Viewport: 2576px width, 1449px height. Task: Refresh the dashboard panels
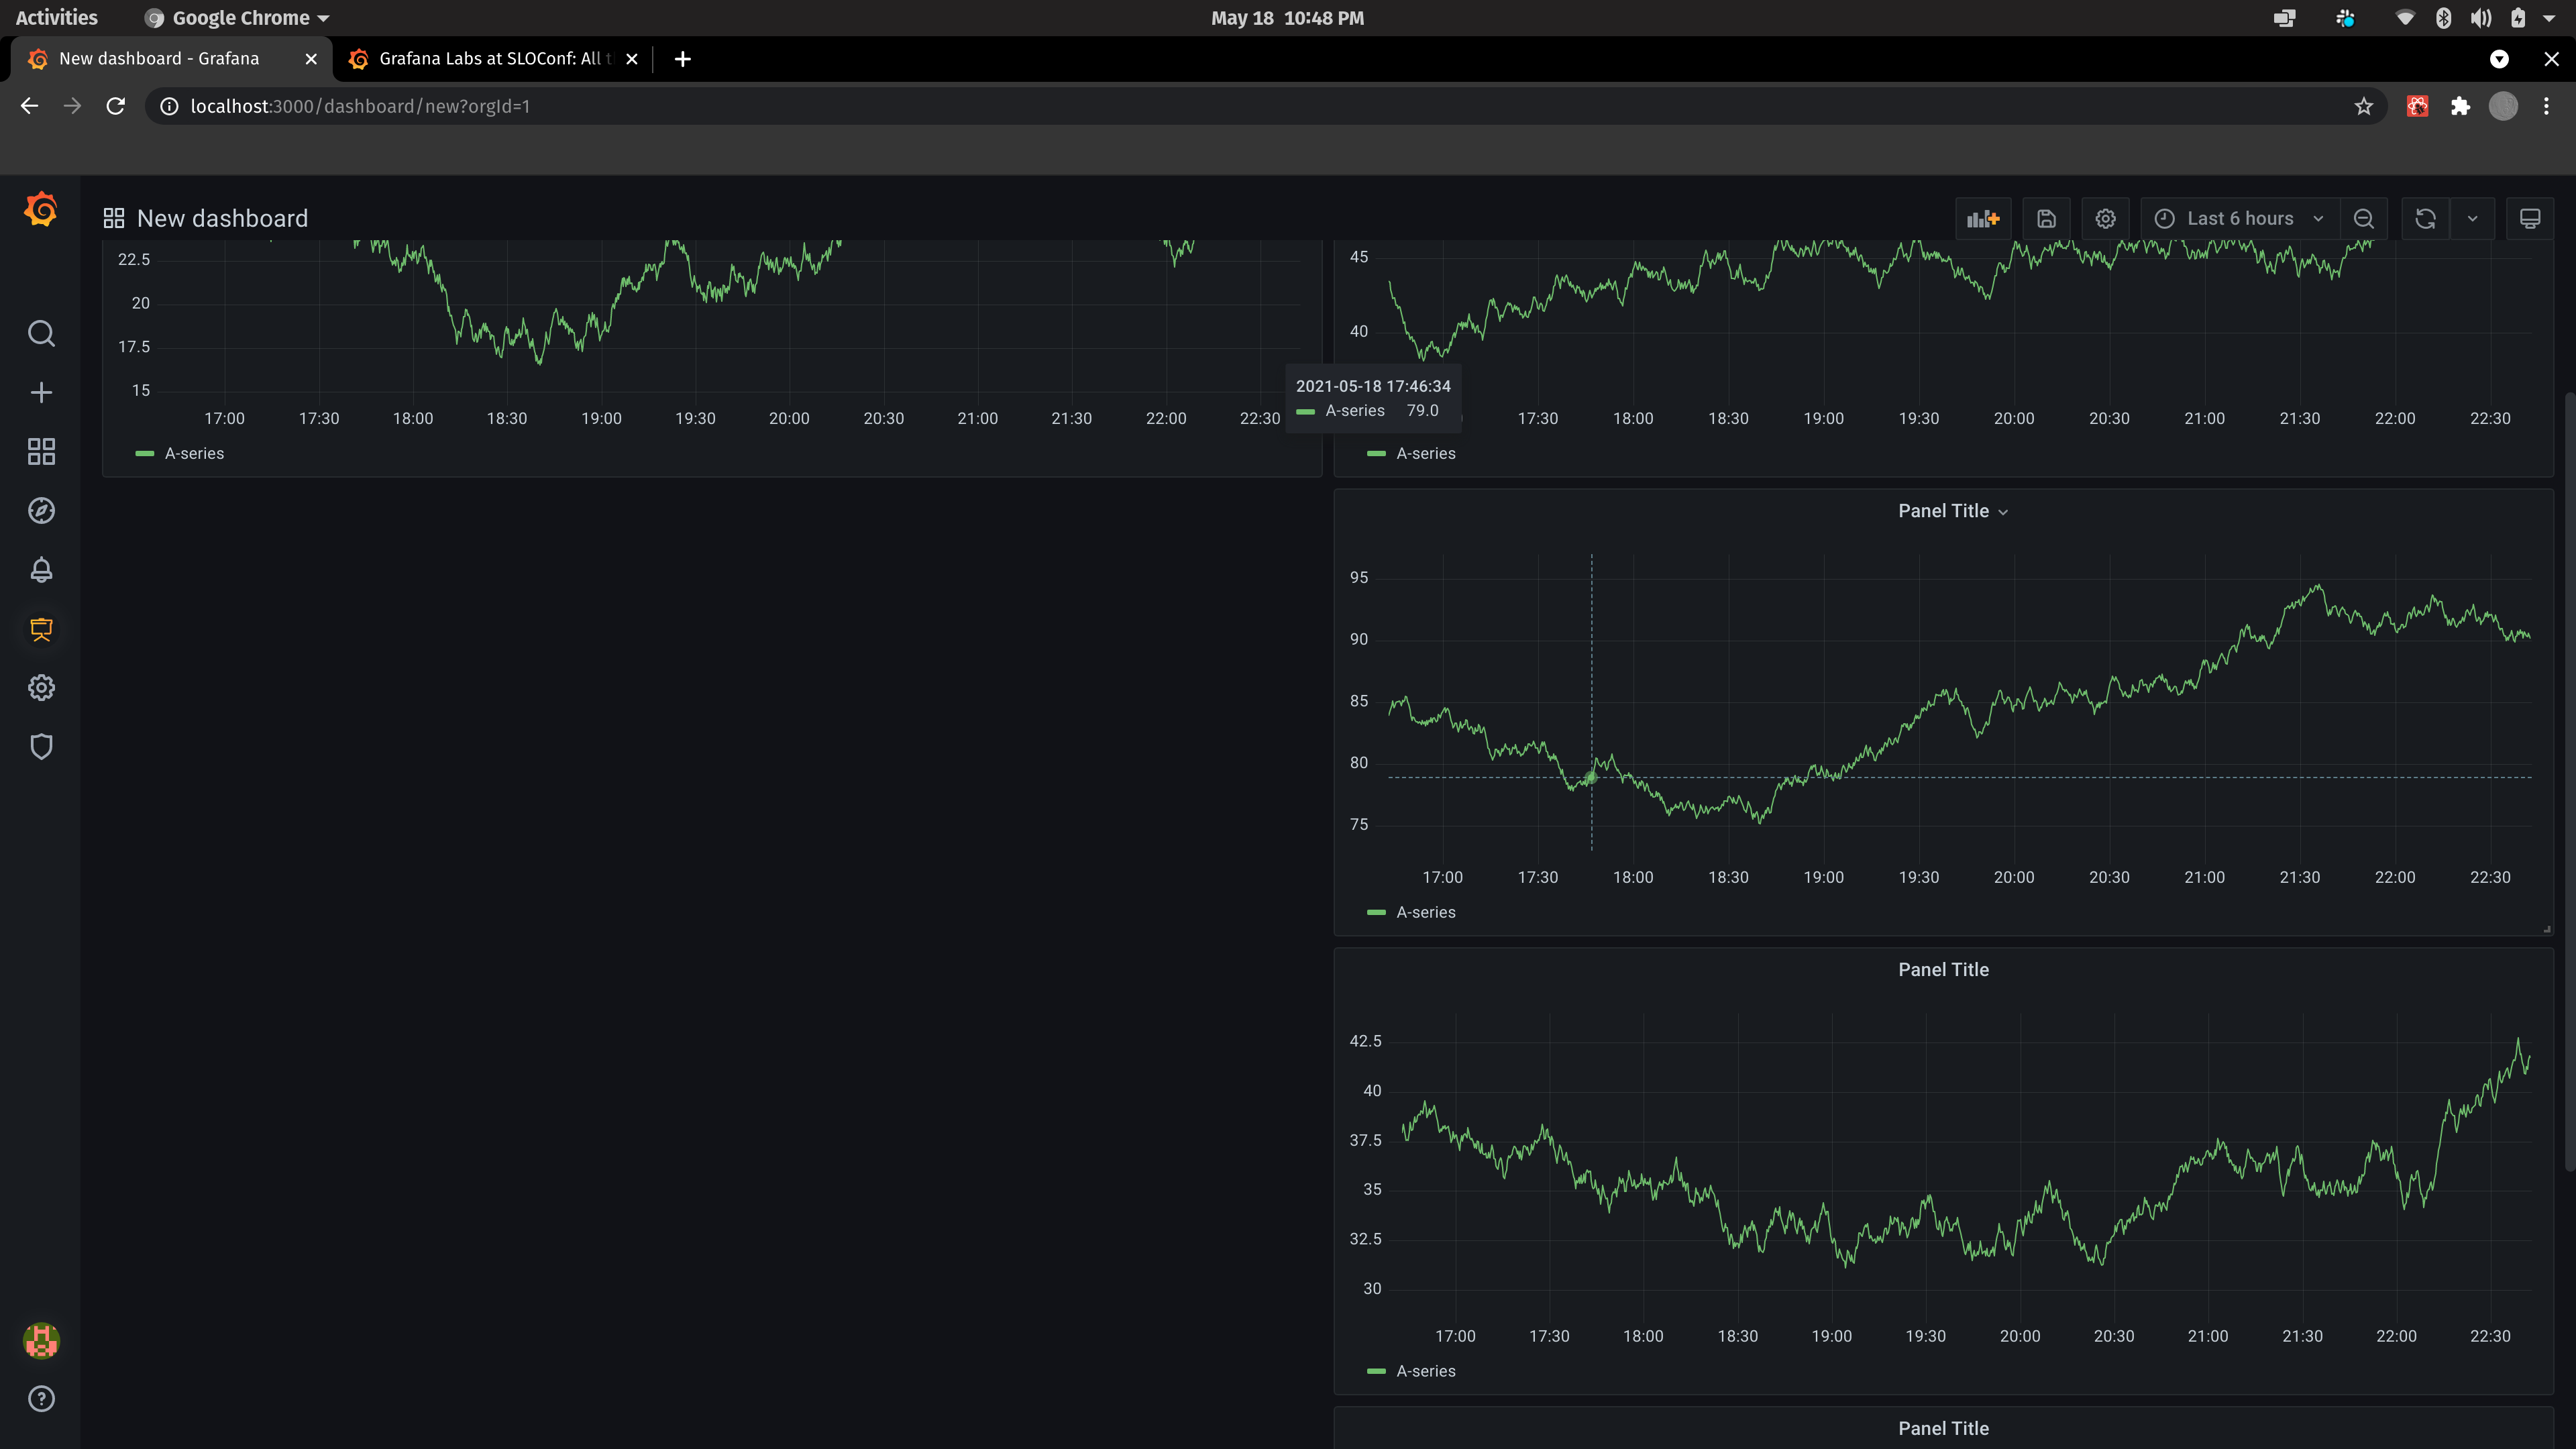(2424, 218)
